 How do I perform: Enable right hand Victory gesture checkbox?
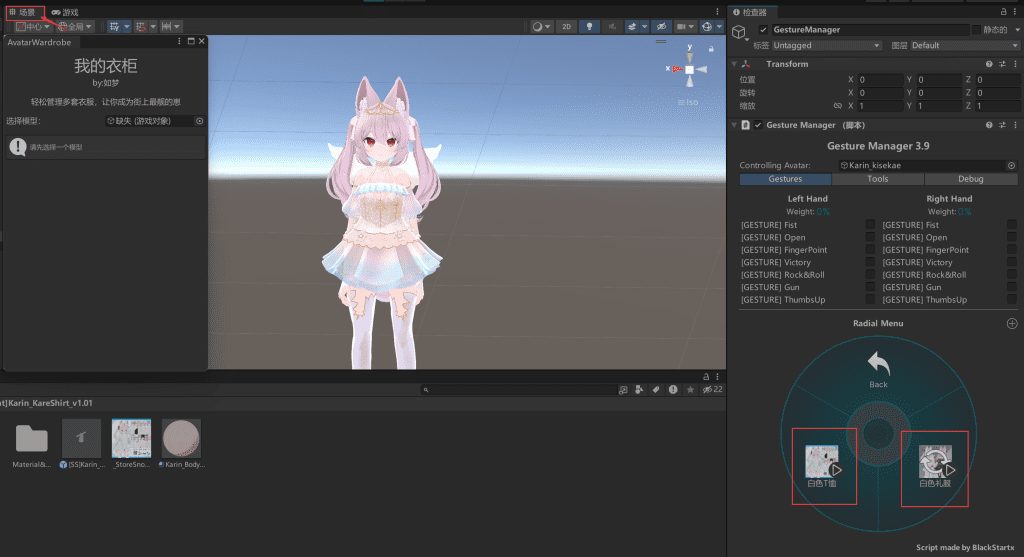(x=1011, y=262)
